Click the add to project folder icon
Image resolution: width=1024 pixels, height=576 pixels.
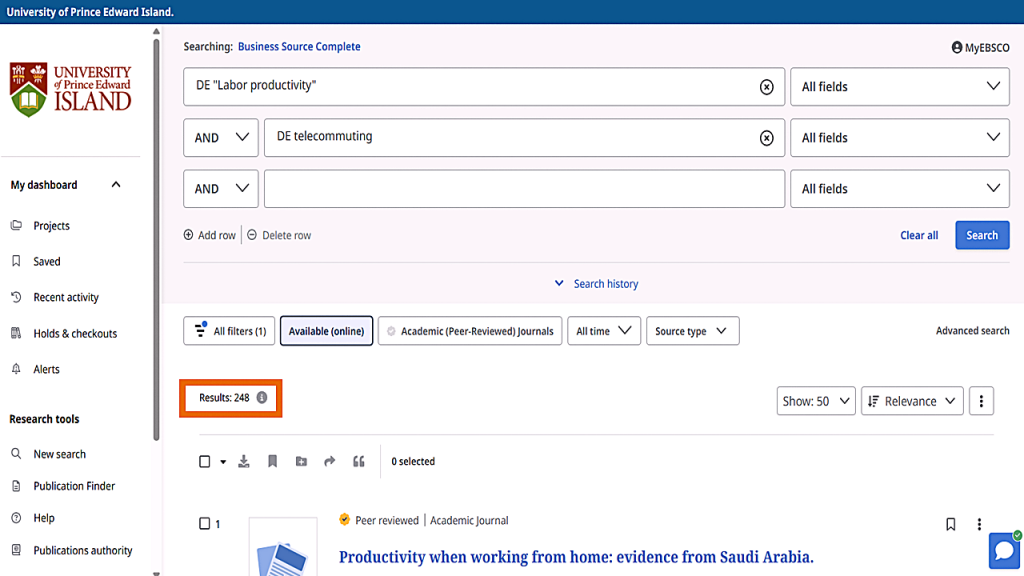tap(301, 461)
